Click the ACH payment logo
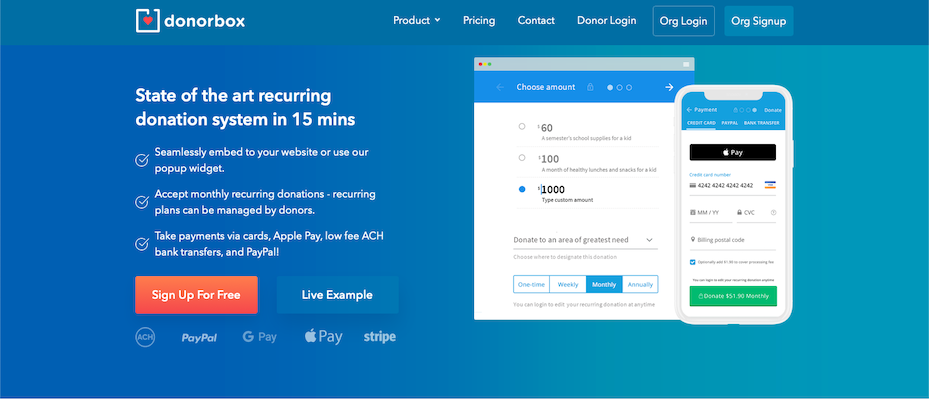 click(145, 337)
